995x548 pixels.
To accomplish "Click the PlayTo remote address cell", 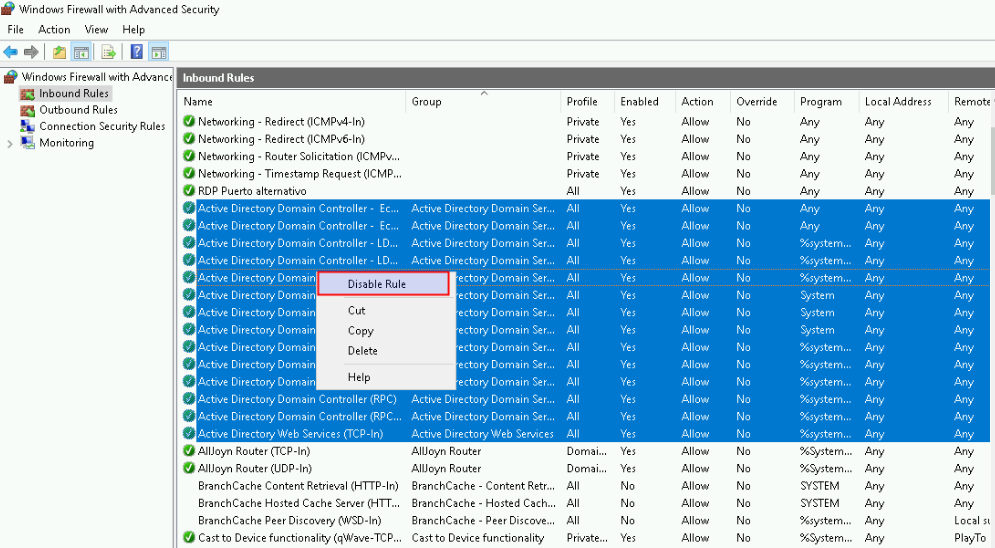I will 970,537.
